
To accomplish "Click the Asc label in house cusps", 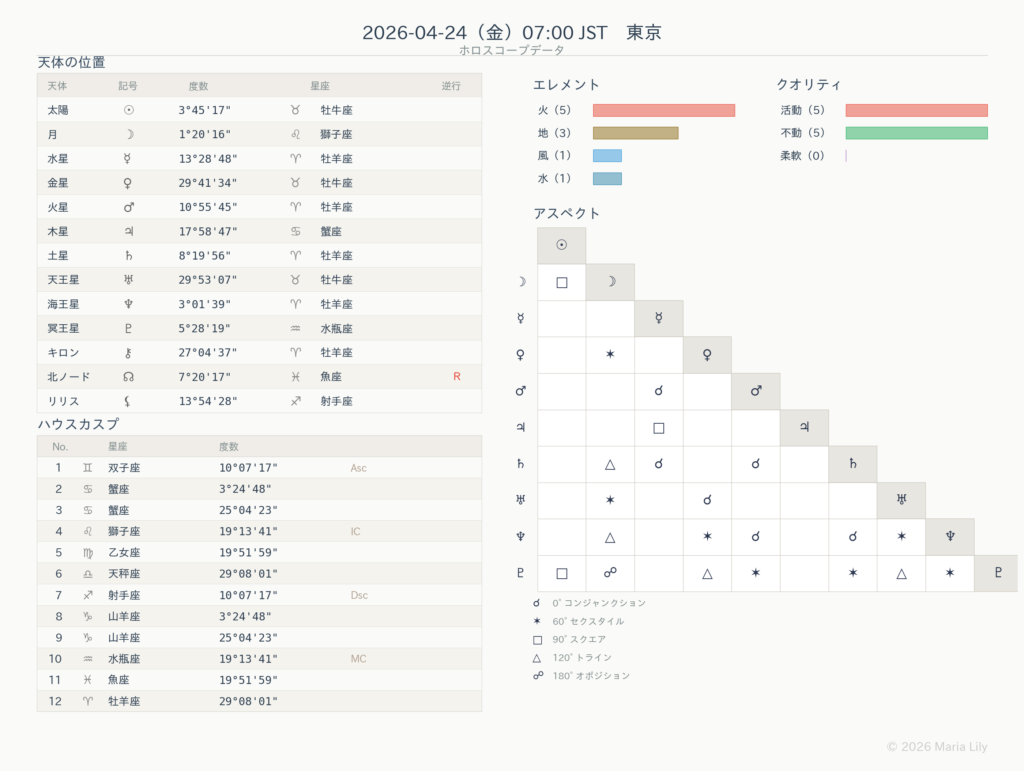I will pos(359,468).
